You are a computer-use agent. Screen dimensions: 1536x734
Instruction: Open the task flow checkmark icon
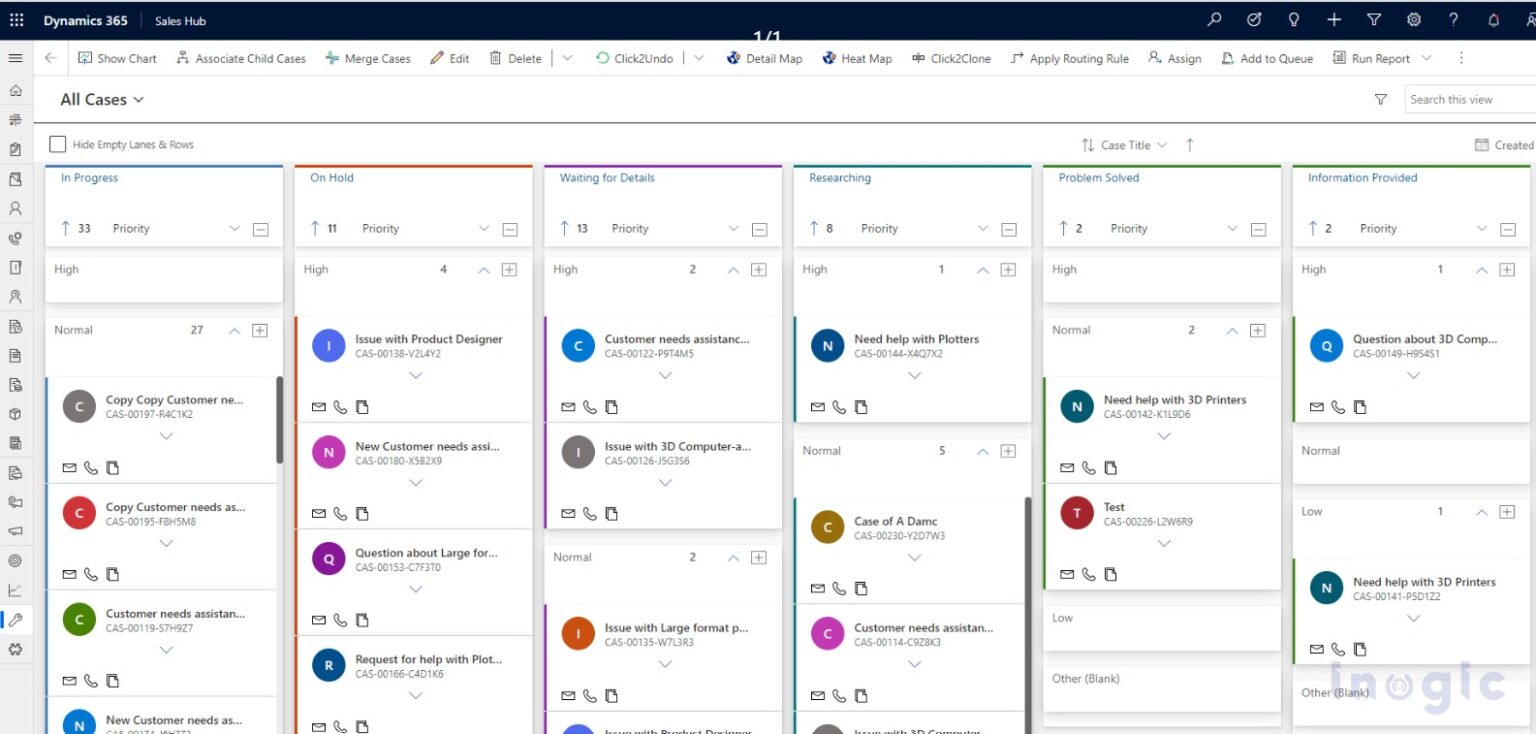pyautogui.click(x=1254, y=20)
